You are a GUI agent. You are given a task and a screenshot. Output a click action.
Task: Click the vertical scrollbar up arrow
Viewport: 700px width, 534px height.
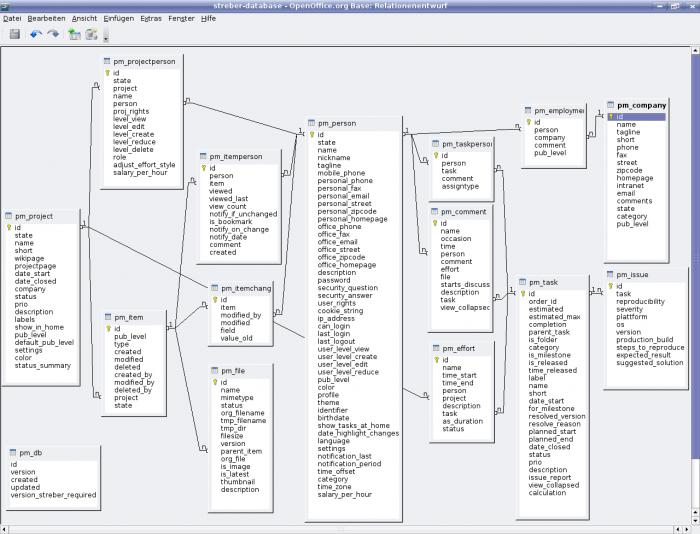pos(696,50)
